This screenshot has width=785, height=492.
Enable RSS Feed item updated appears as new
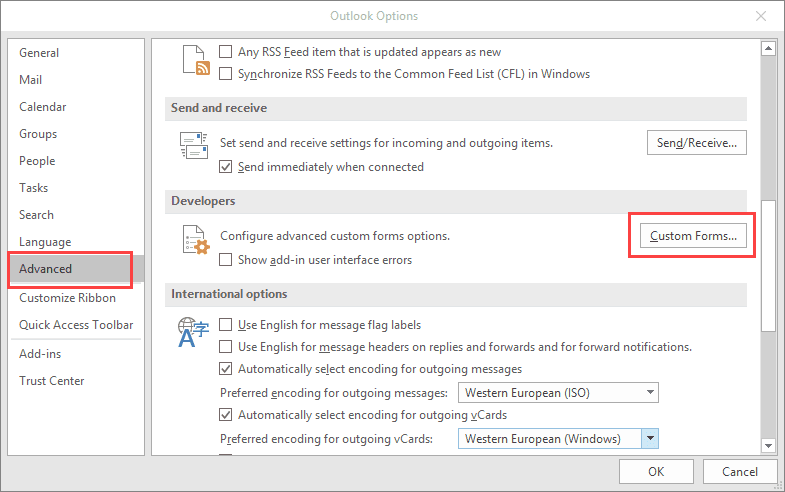[x=226, y=52]
